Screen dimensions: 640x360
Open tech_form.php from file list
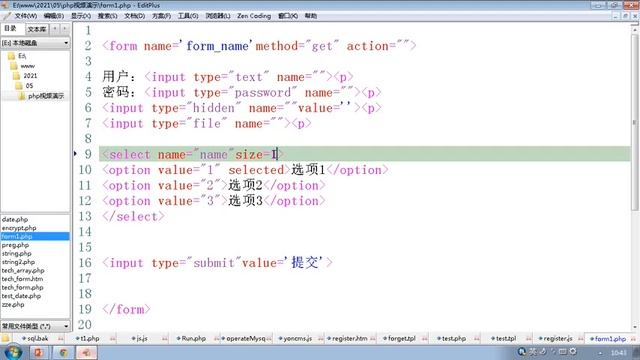click(22, 288)
